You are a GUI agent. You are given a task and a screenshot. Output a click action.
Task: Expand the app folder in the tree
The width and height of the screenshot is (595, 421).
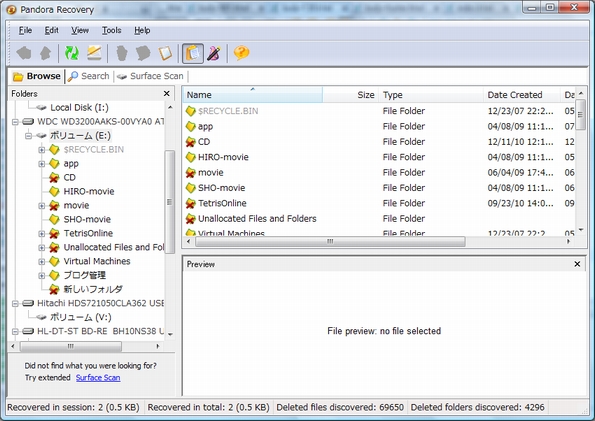coord(42,164)
